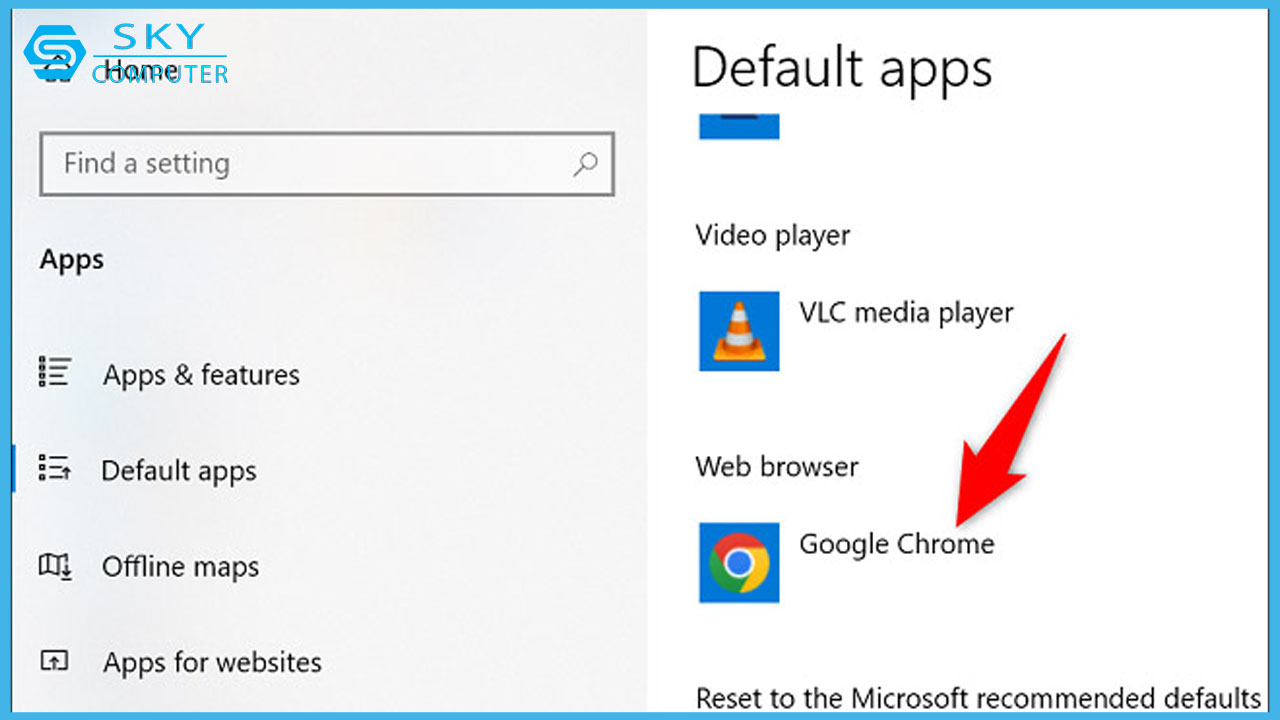The height and width of the screenshot is (720, 1280).
Task: Click the Default apps page heading
Action: pos(842,70)
